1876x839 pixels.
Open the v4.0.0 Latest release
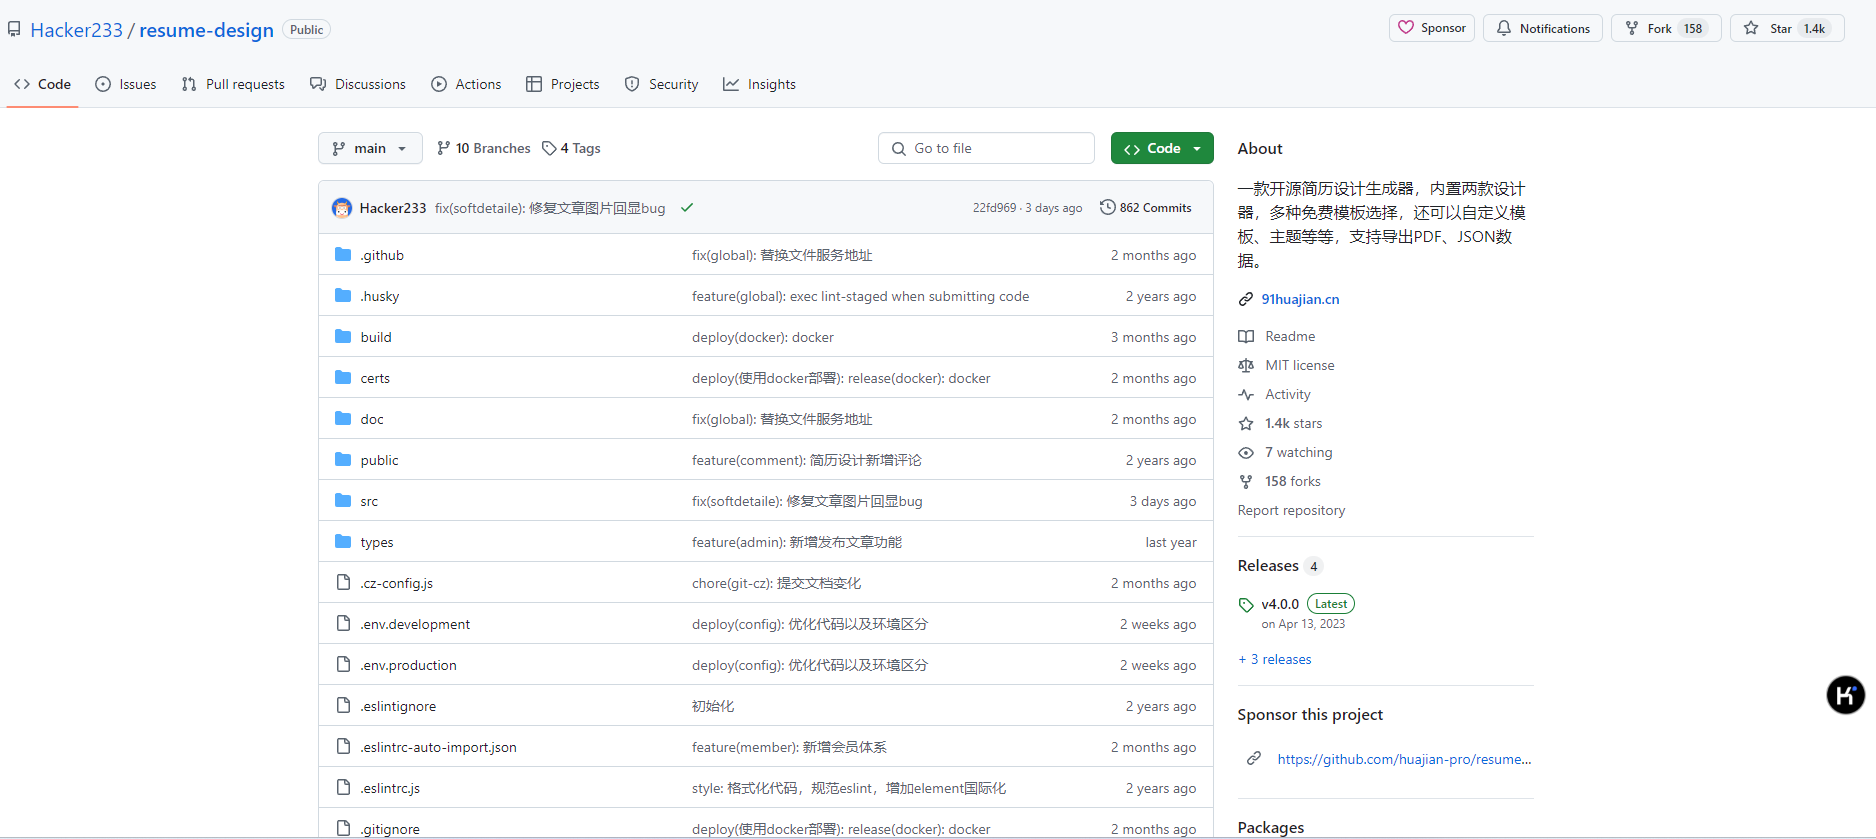(x=1307, y=604)
